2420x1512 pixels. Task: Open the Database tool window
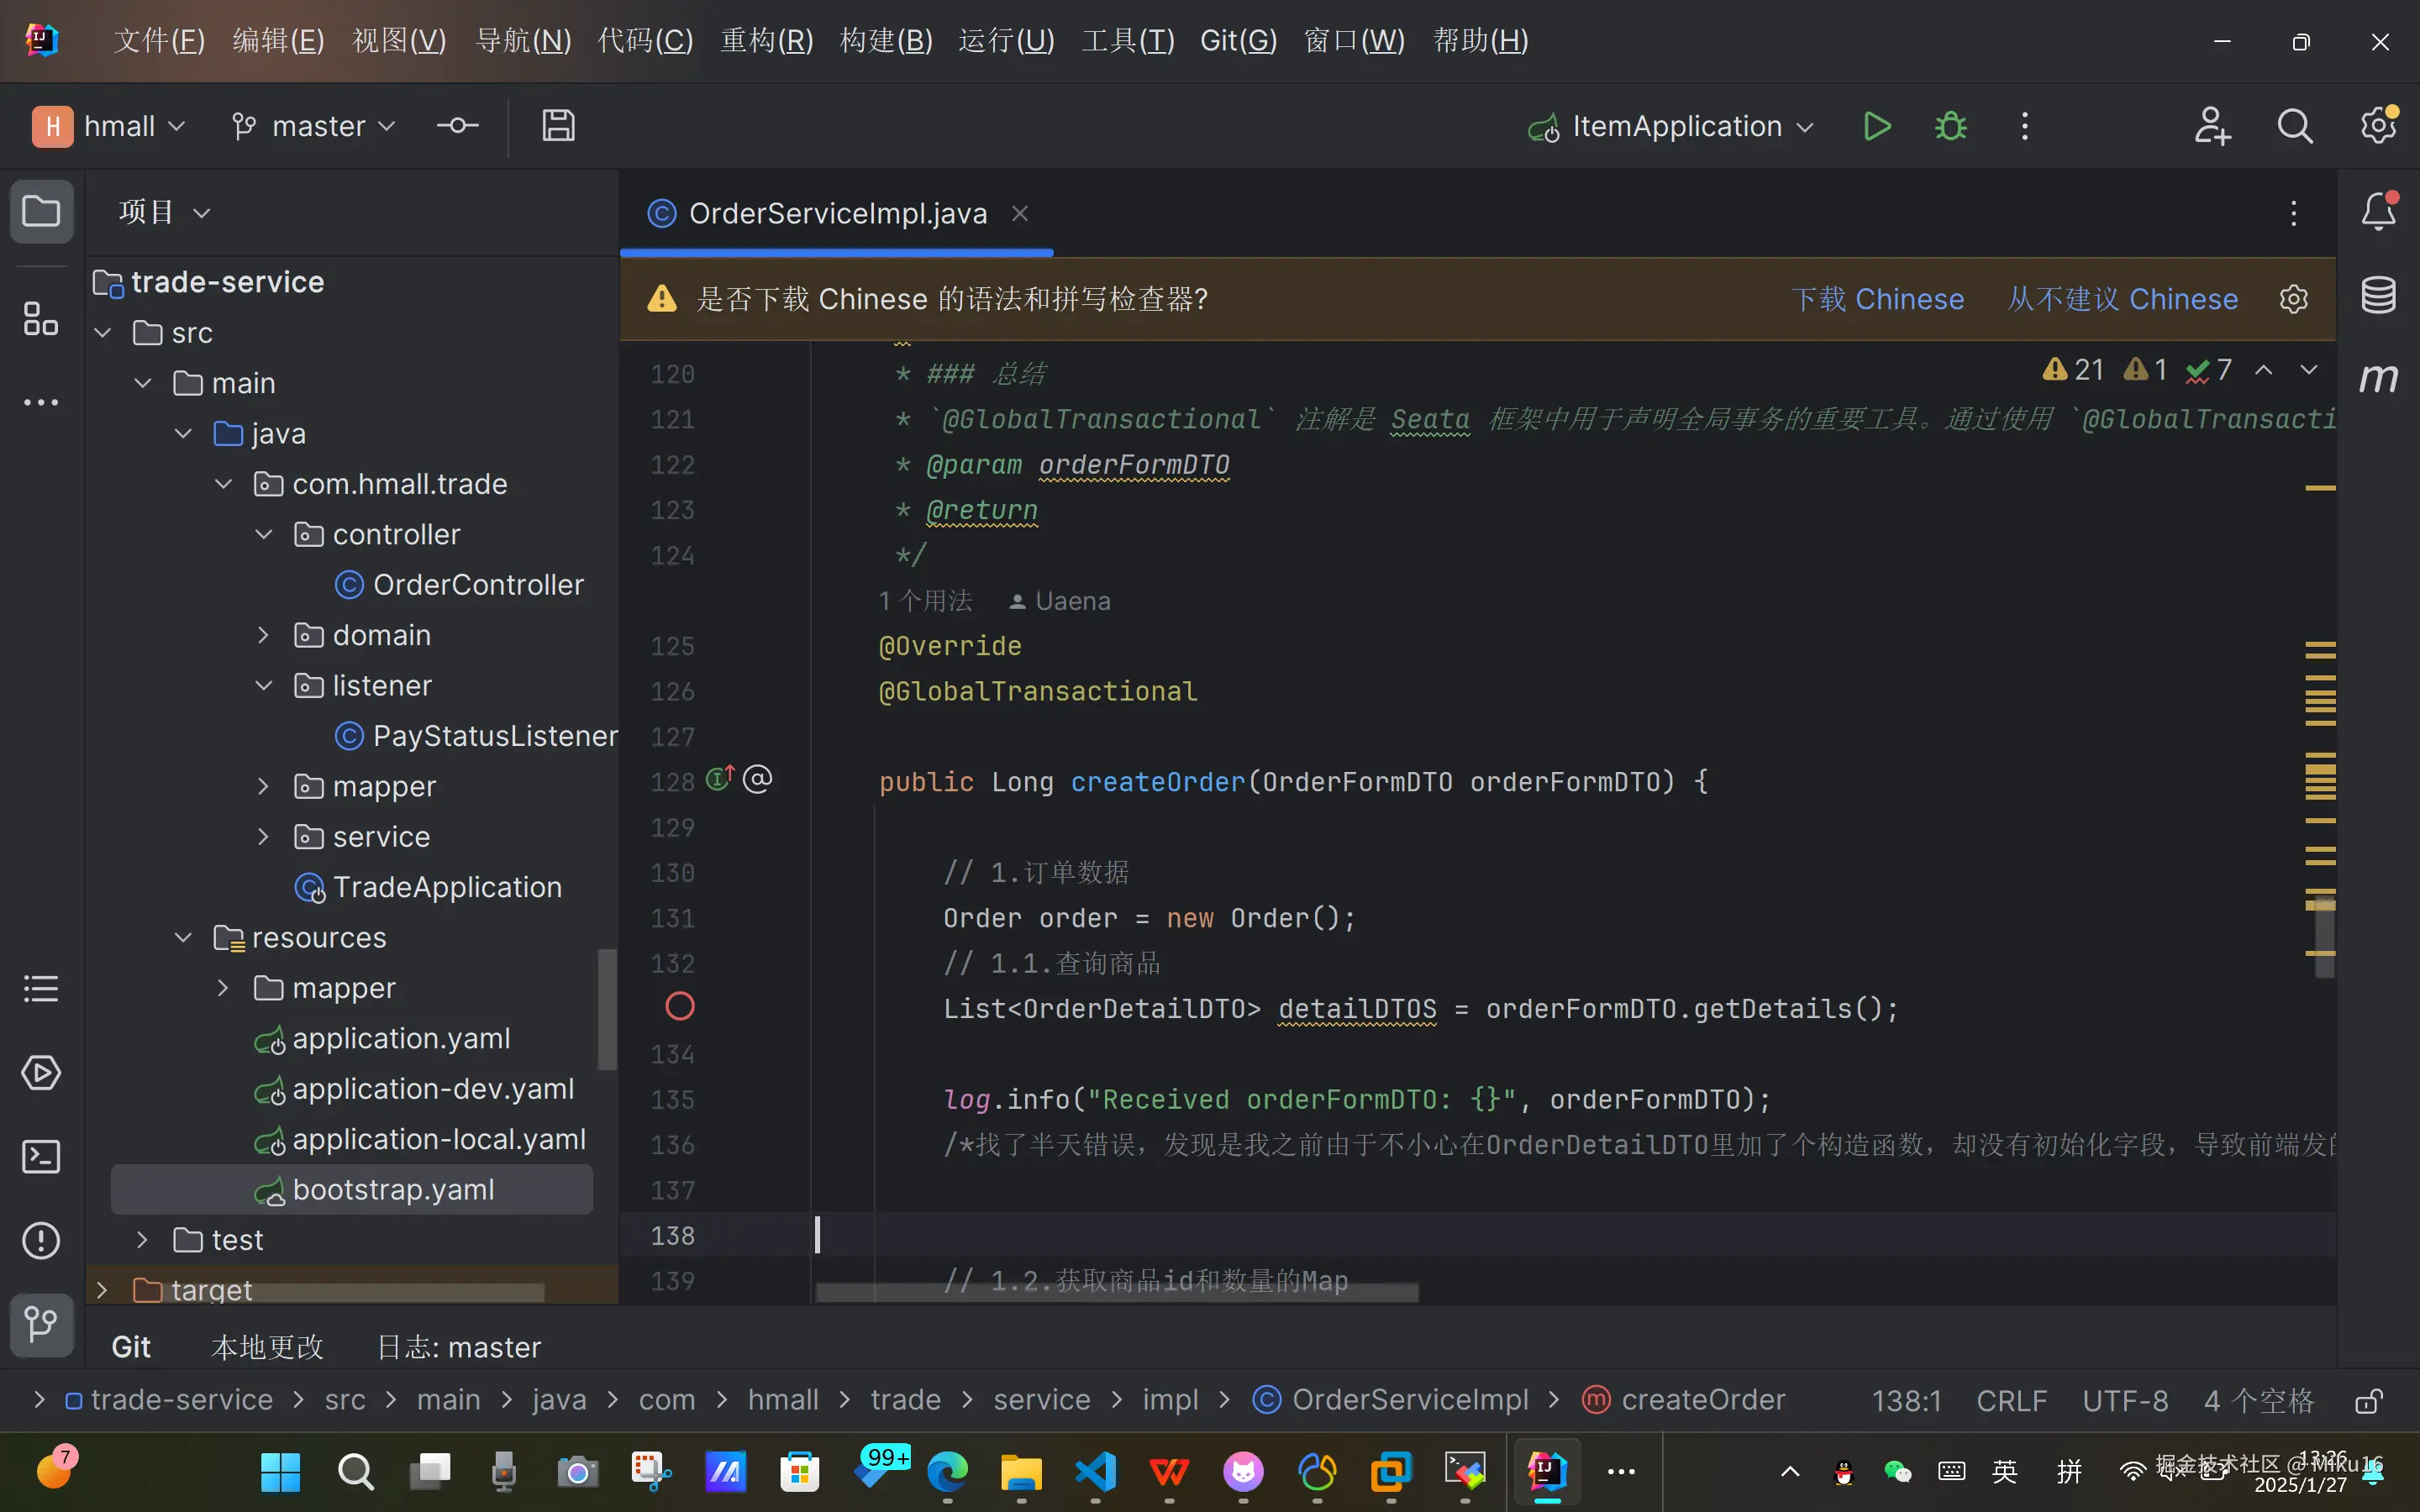(x=2378, y=295)
